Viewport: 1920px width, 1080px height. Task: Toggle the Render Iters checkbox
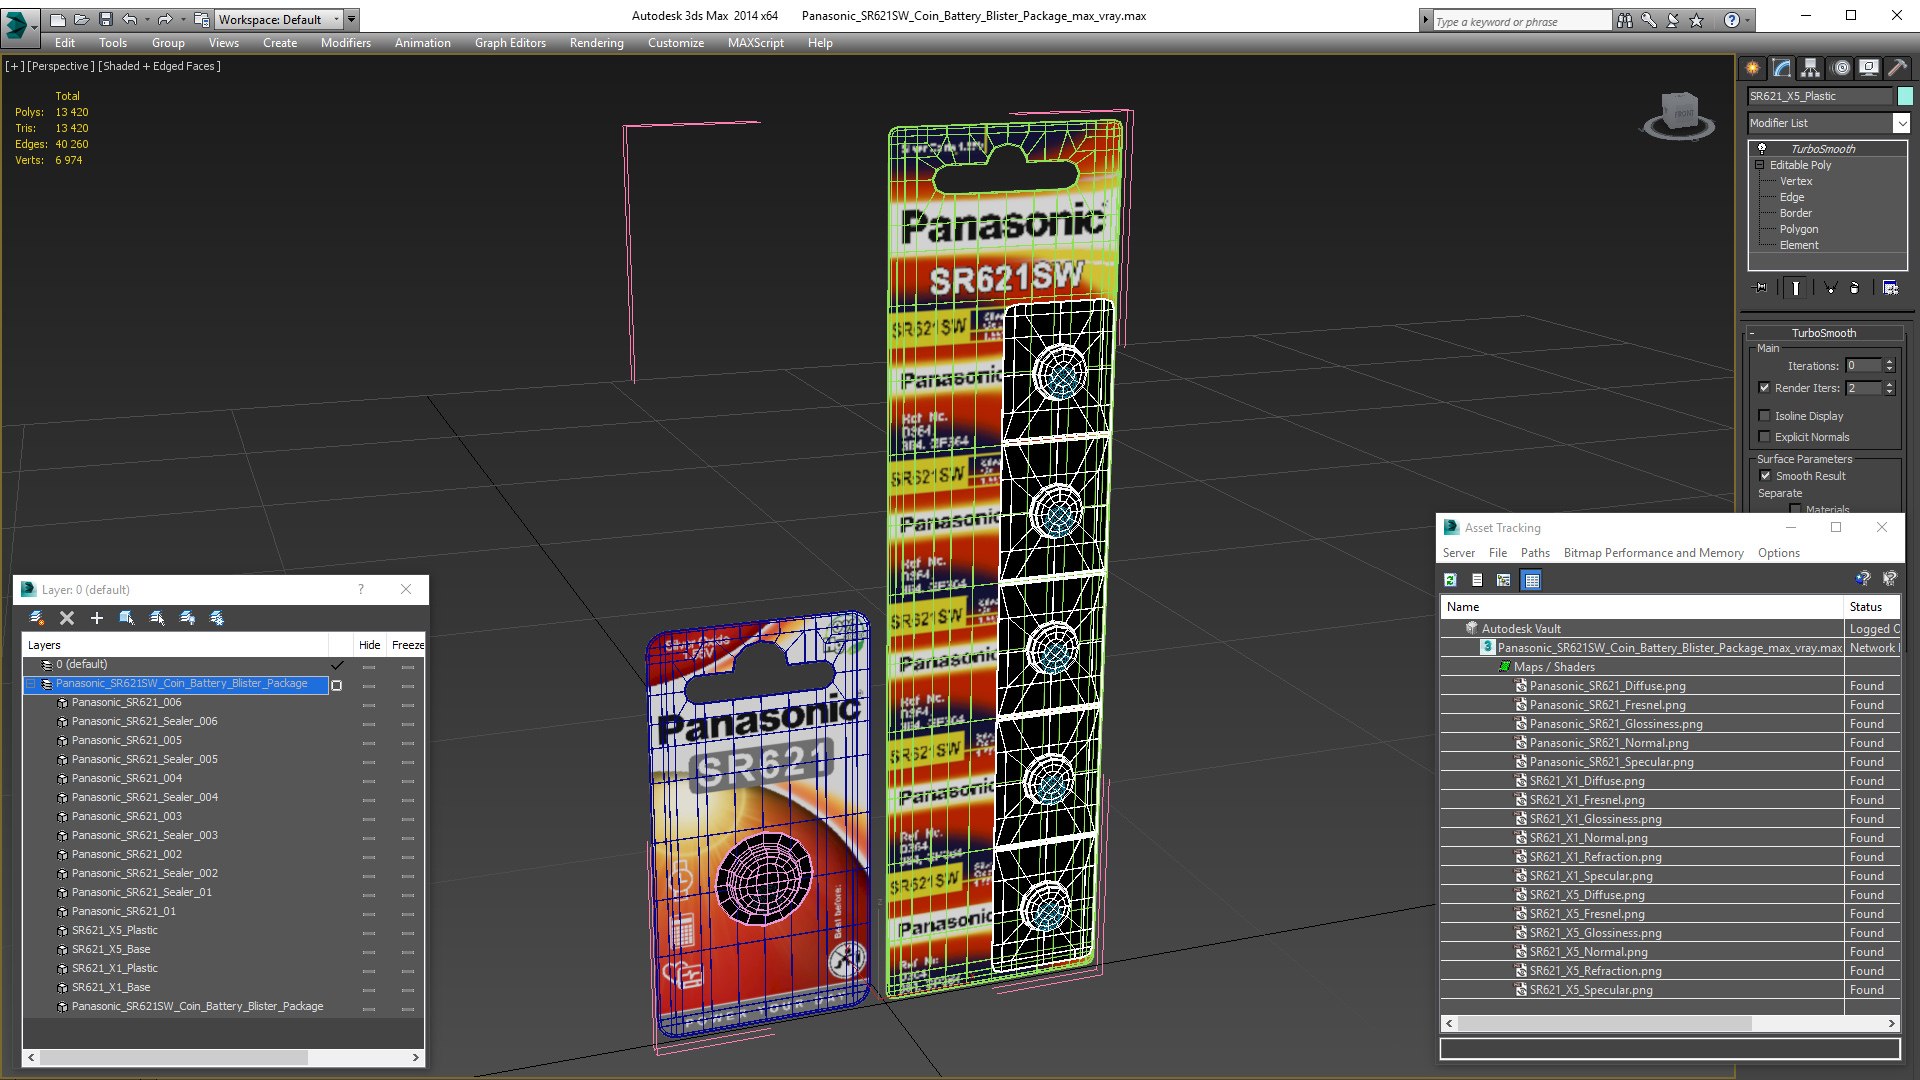click(1765, 388)
